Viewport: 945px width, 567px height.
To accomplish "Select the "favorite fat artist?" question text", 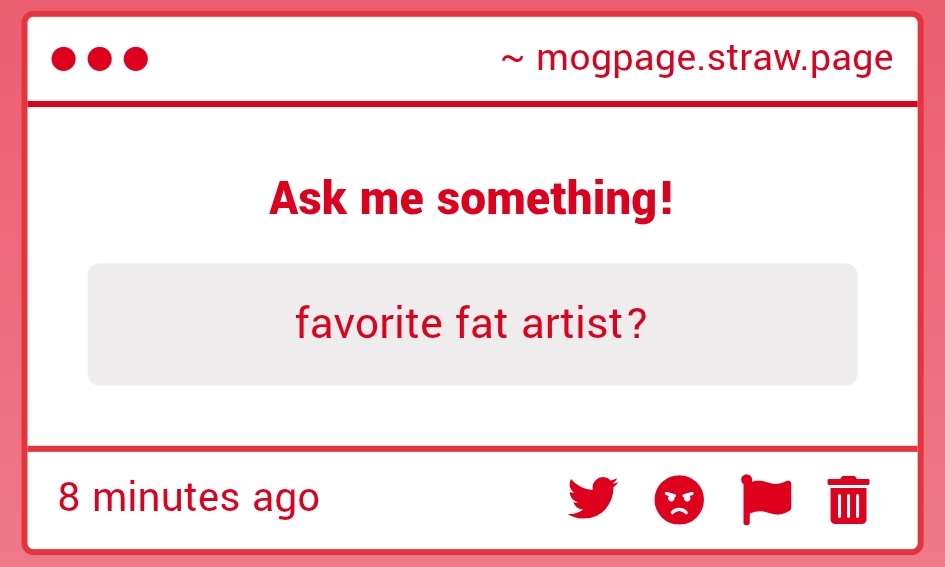I will click(471, 324).
